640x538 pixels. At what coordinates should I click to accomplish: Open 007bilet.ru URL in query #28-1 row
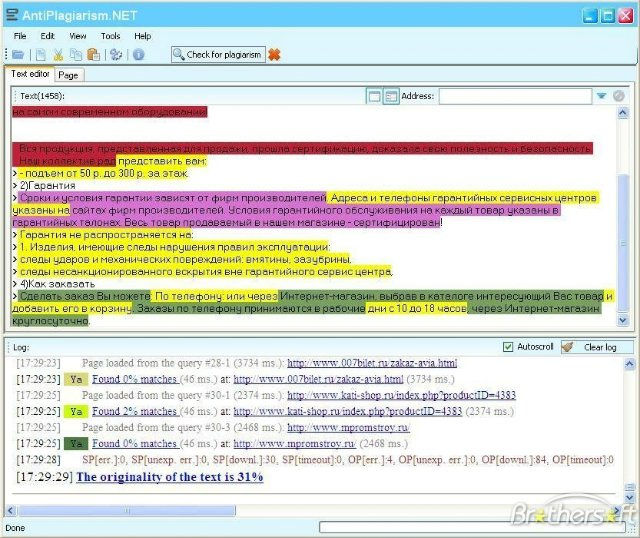372,363
